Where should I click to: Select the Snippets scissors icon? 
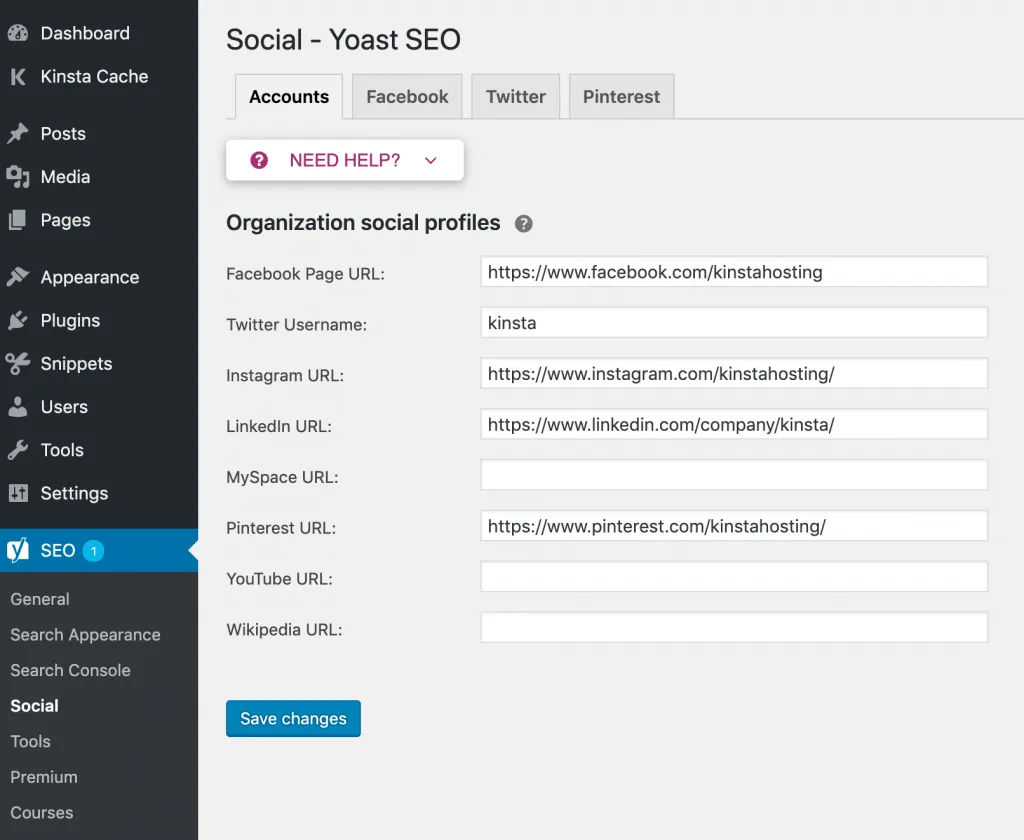(x=21, y=363)
